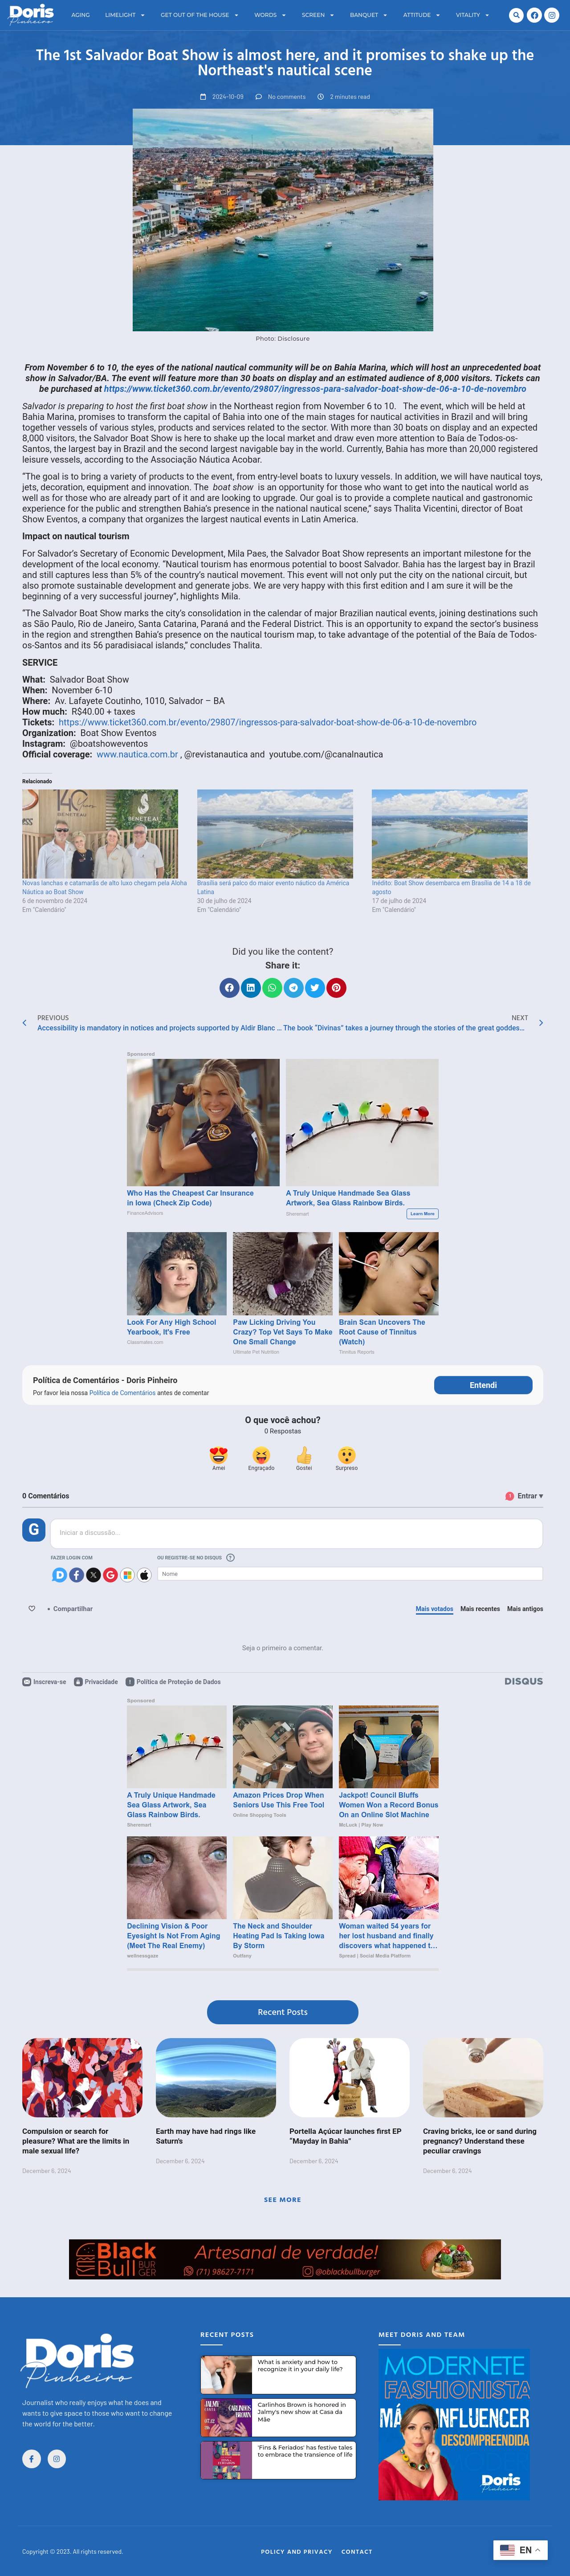The width and height of the screenshot is (570, 2576).
Task: Click the Entendi button
Action: [483, 1385]
